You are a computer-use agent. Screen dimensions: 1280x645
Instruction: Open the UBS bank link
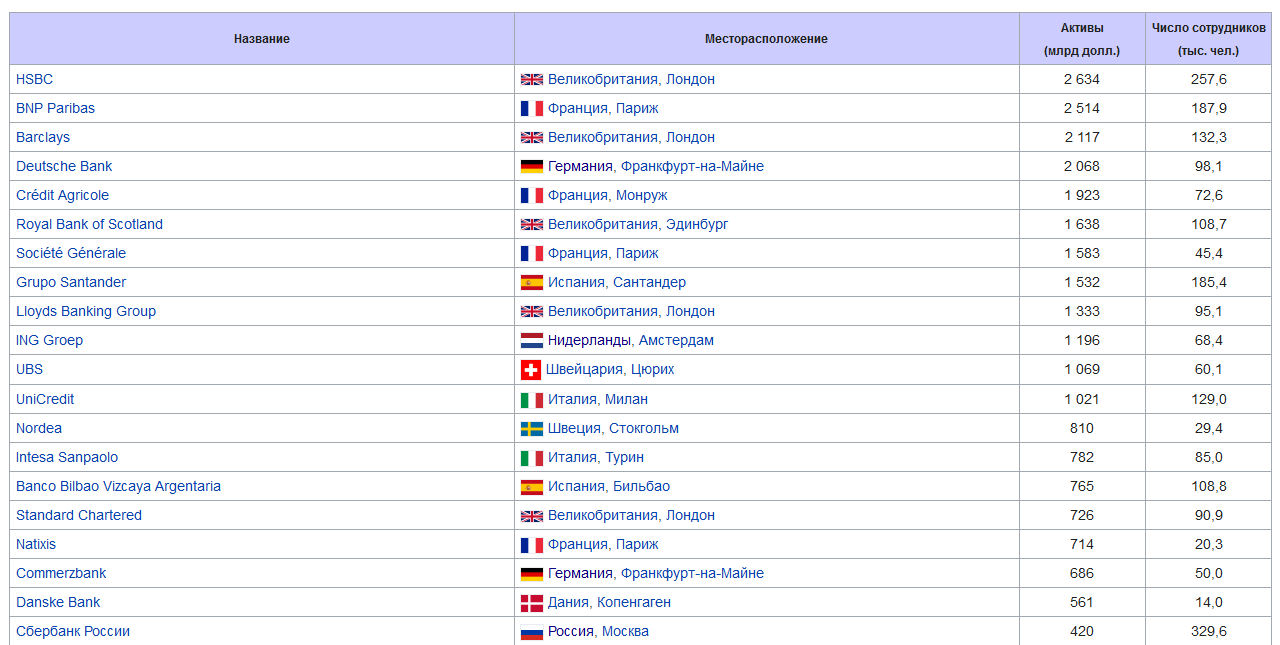(29, 369)
